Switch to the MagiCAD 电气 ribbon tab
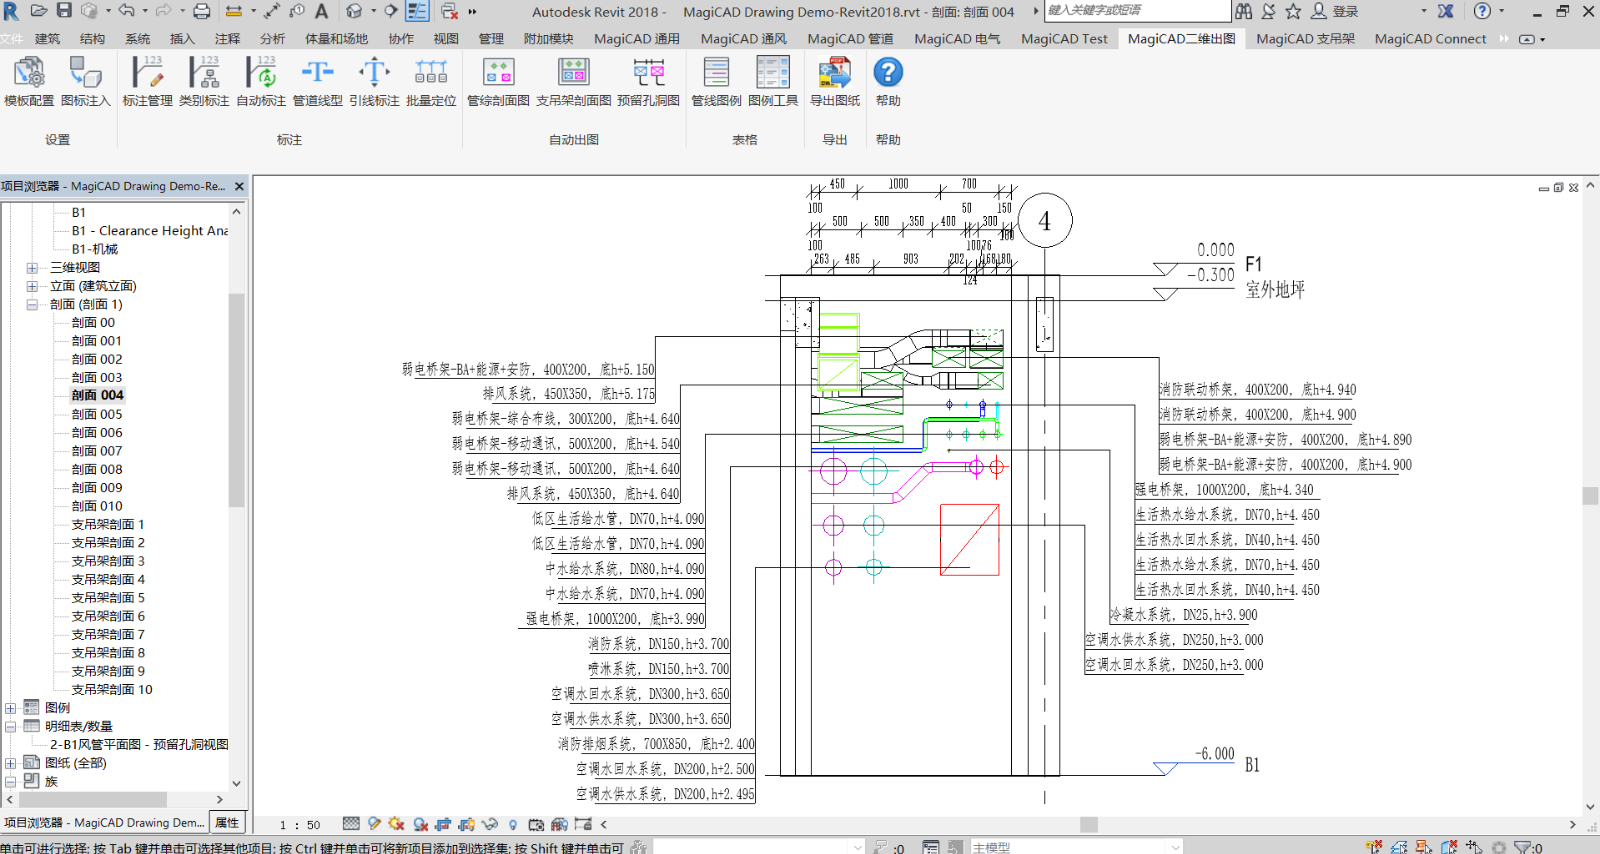The image size is (1600, 854). pyautogui.click(x=957, y=39)
